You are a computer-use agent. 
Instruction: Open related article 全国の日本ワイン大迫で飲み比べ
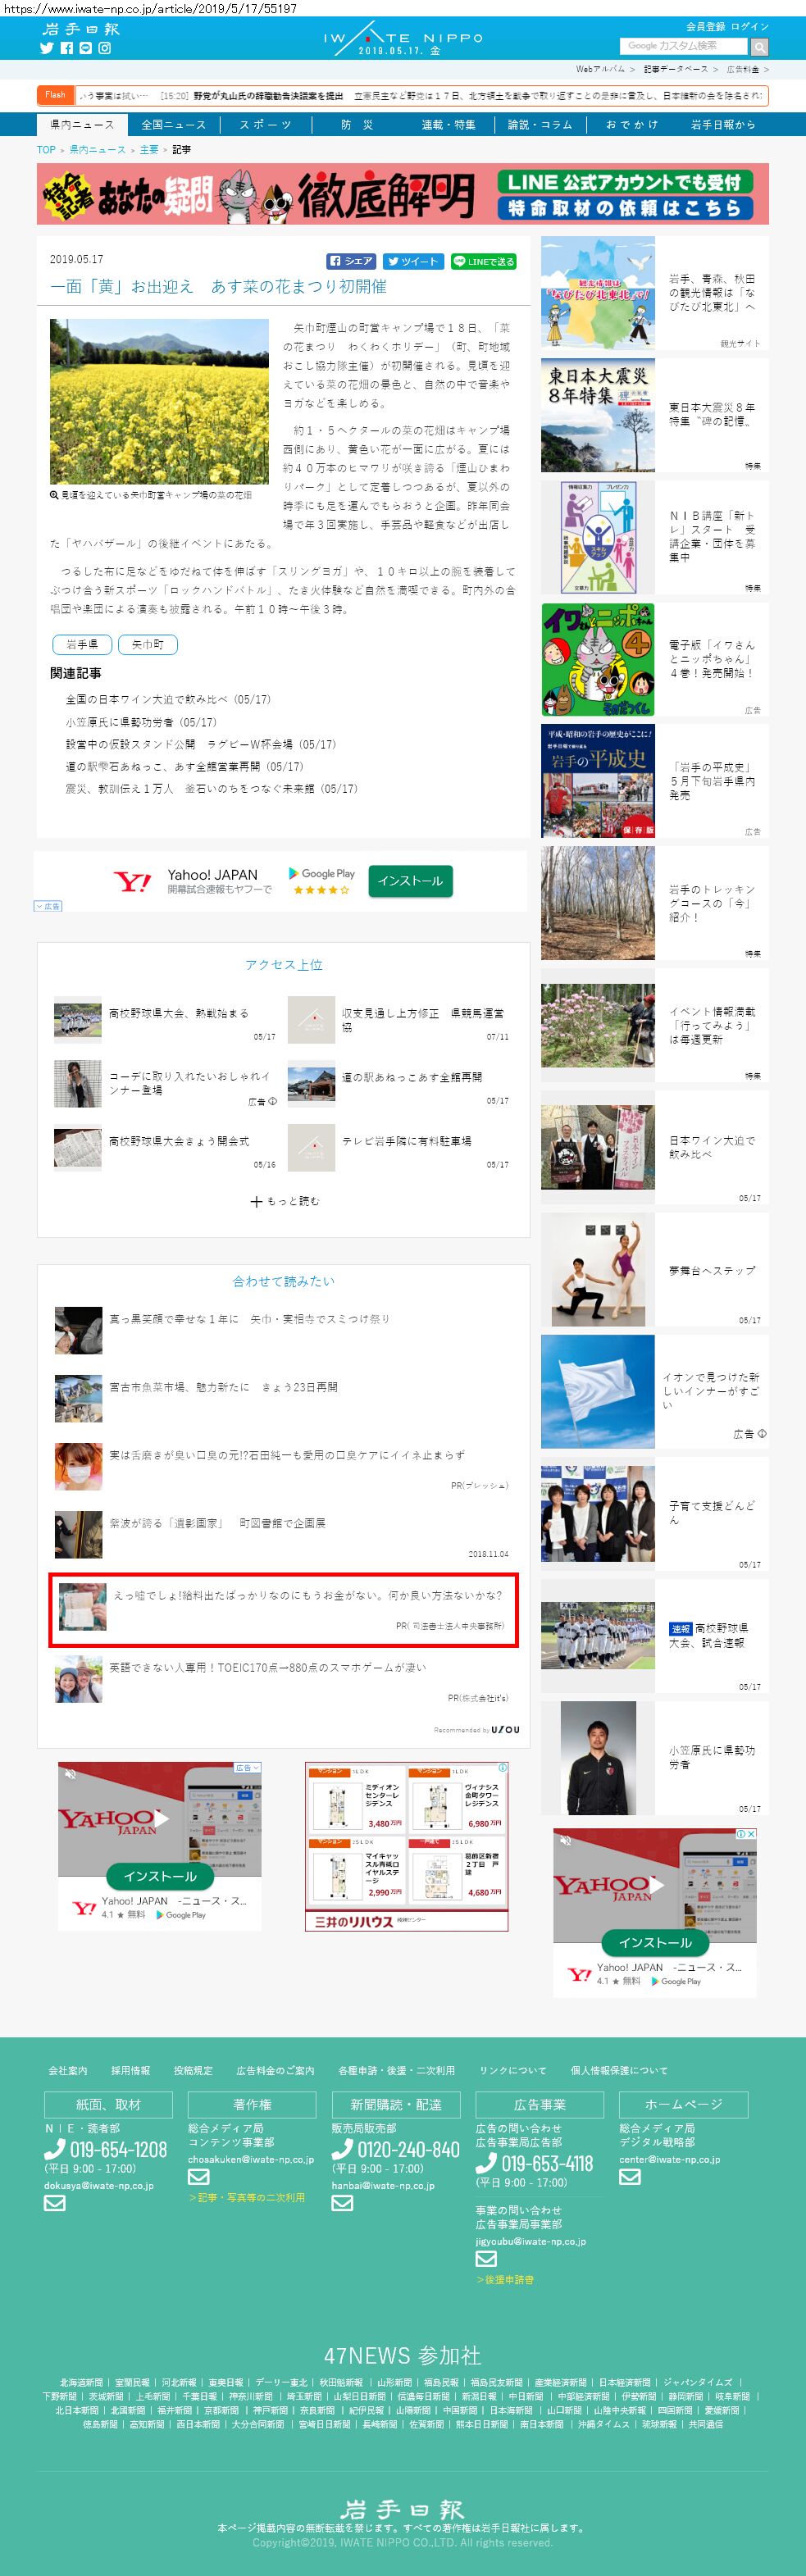[x=168, y=700]
